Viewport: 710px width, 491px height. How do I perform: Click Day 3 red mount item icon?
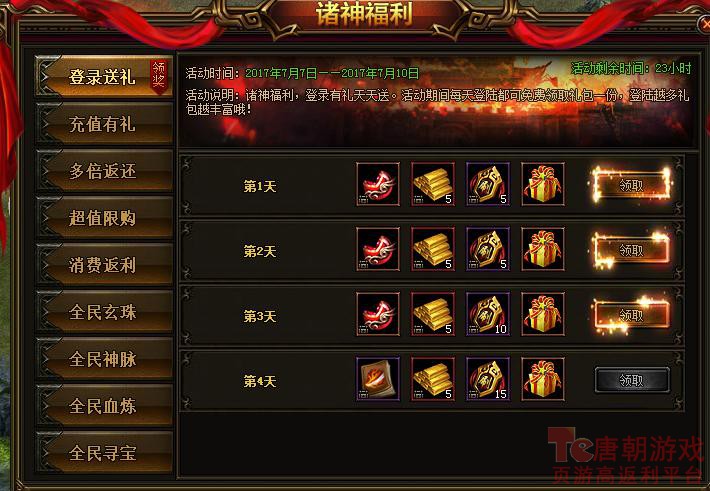(x=378, y=314)
